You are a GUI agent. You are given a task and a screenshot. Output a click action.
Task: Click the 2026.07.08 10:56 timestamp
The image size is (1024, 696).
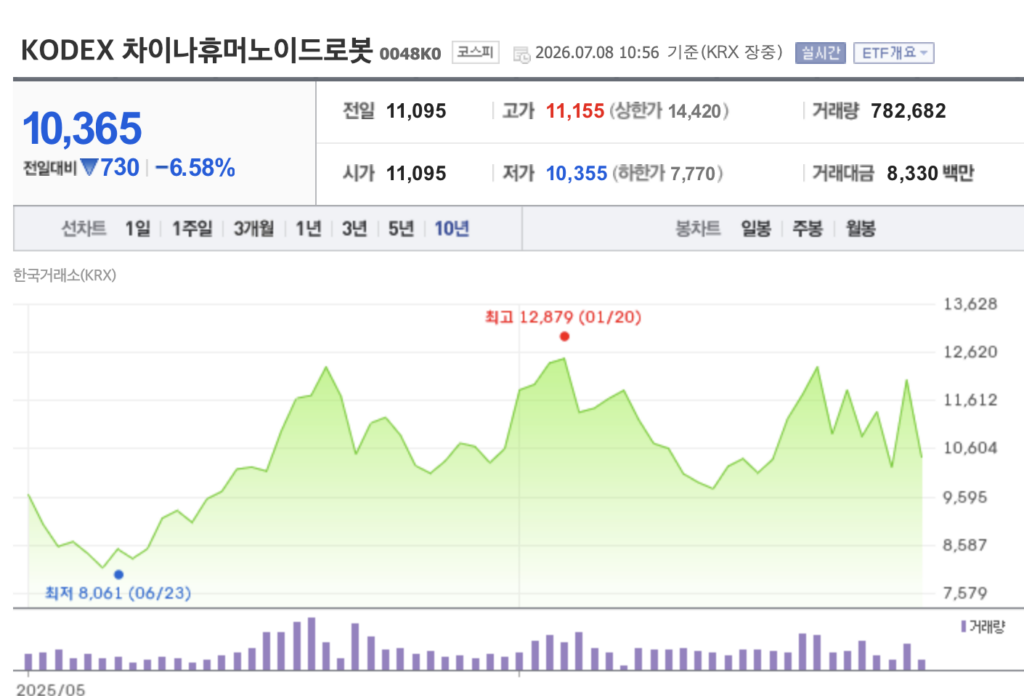[597, 53]
